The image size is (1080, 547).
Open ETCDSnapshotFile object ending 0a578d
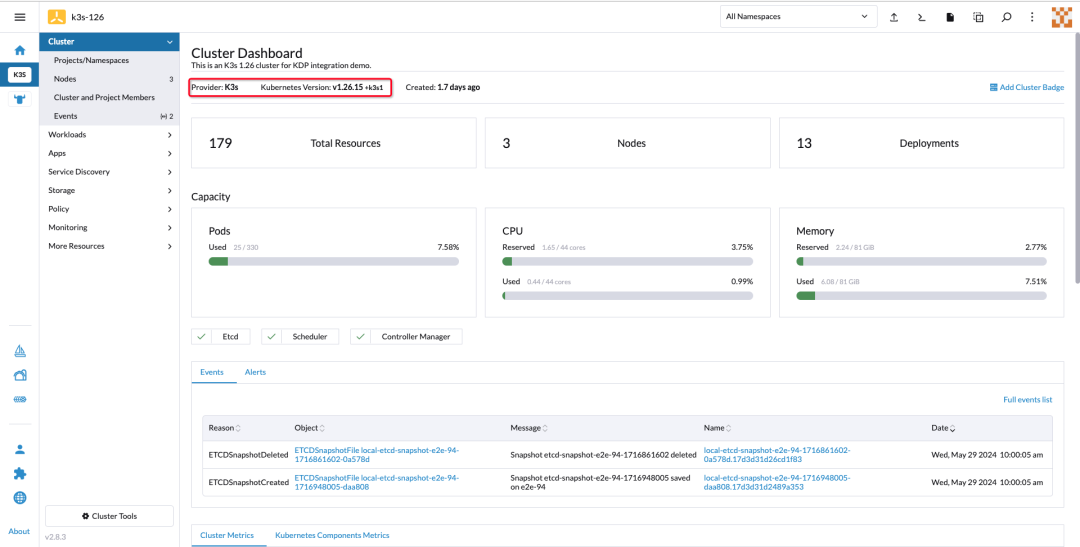pyautogui.click(x=376, y=455)
